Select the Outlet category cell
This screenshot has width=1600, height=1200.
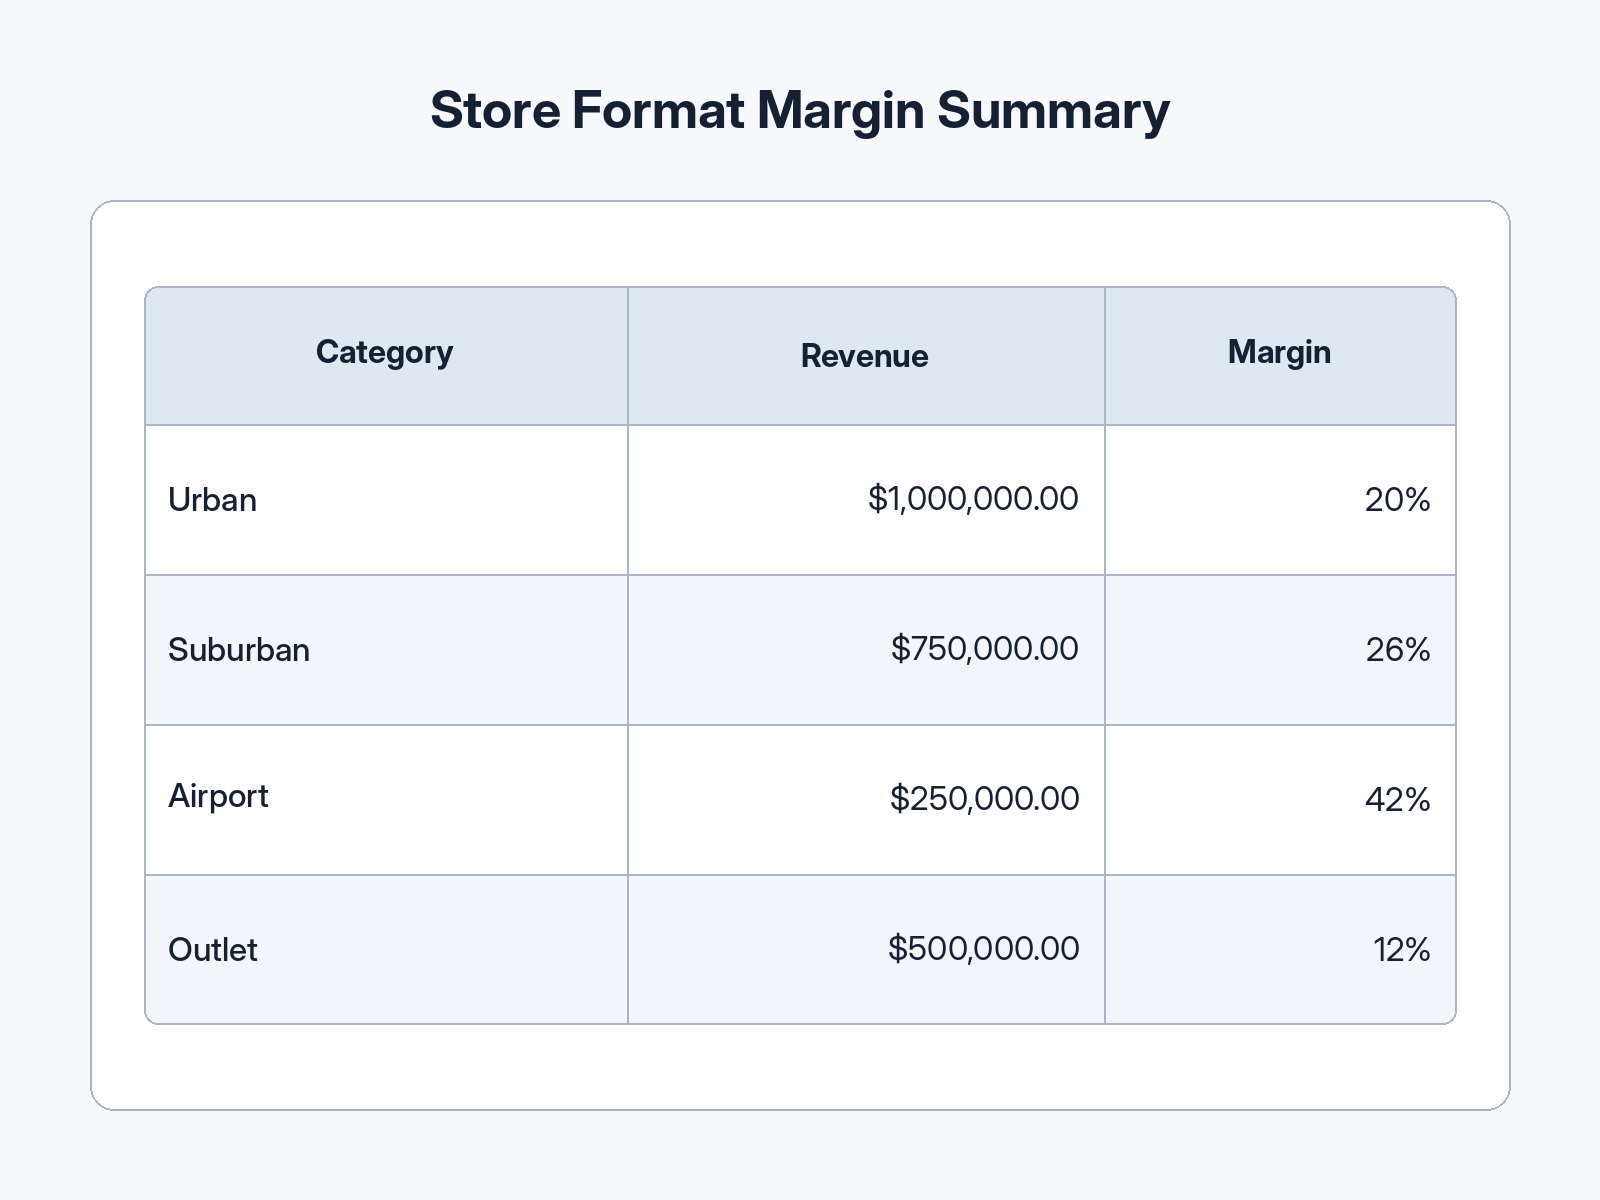click(x=386, y=949)
